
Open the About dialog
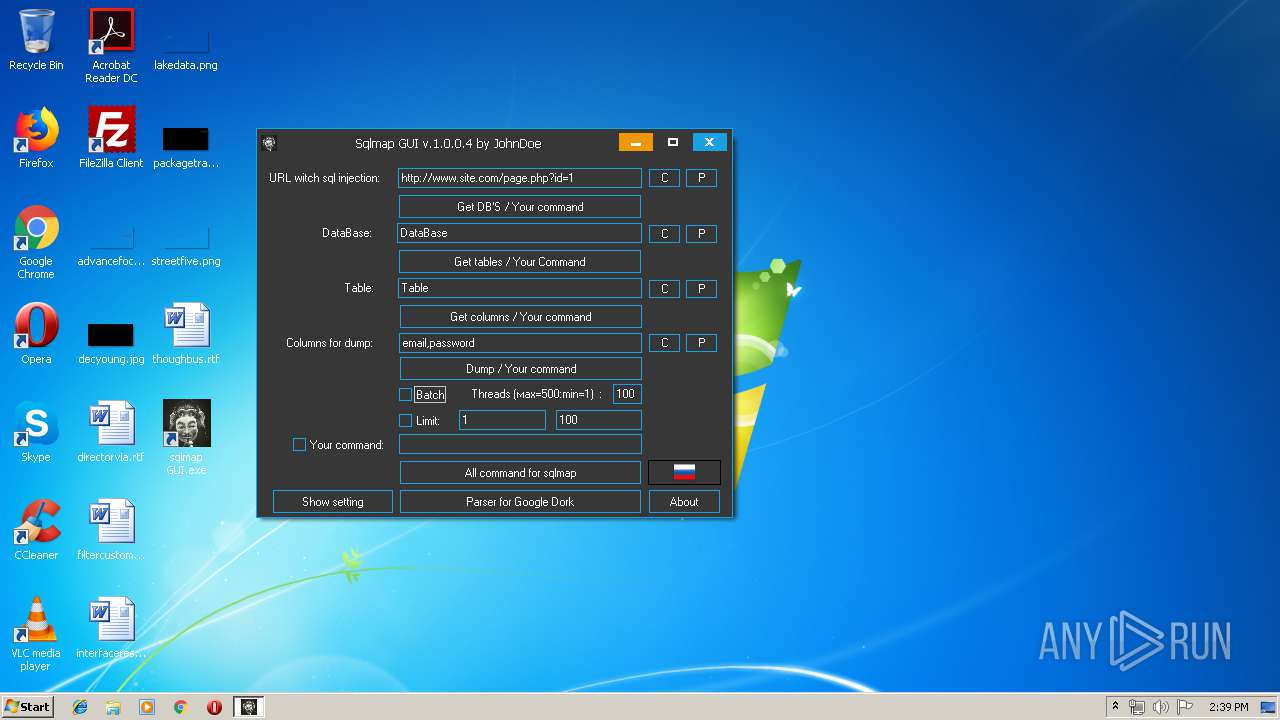click(x=684, y=502)
